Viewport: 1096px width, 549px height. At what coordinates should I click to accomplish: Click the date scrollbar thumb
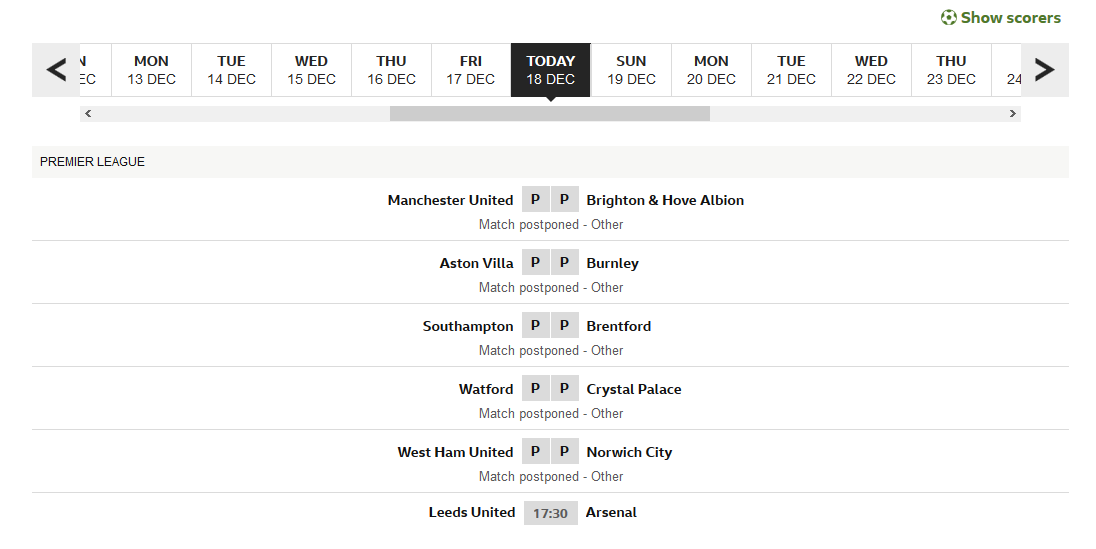click(x=549, y=113)
